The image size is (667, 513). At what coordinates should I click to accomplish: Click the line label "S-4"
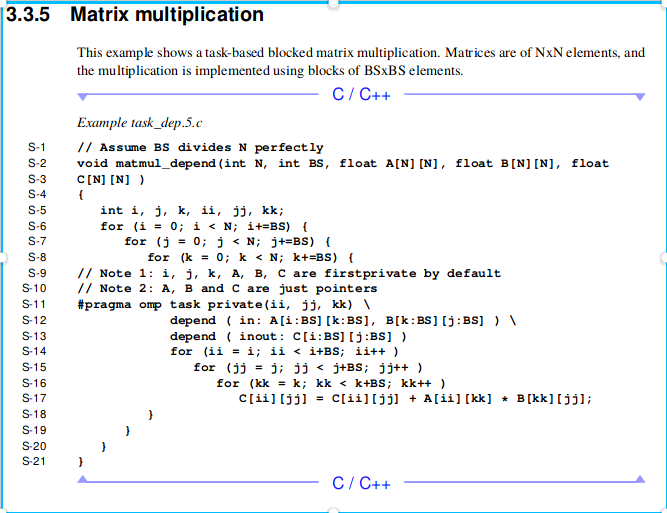pos(37,194)
